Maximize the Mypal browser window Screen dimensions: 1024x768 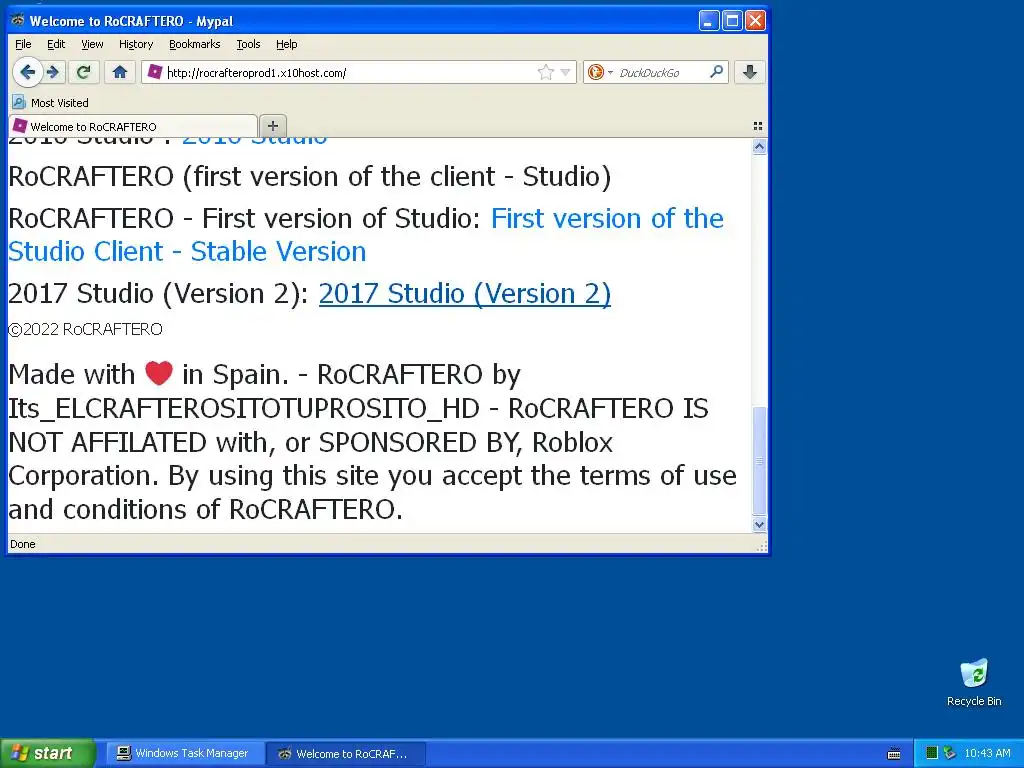tap(732, 20)
